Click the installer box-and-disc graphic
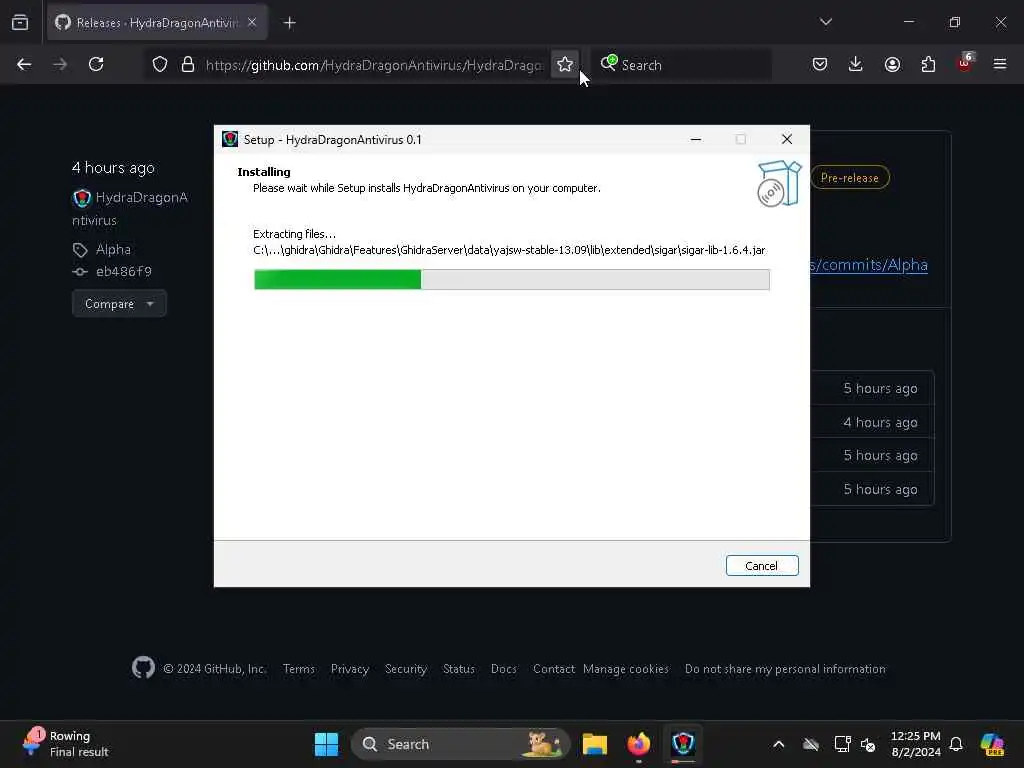Screen dimensions: 1024x768 (778, 184)
